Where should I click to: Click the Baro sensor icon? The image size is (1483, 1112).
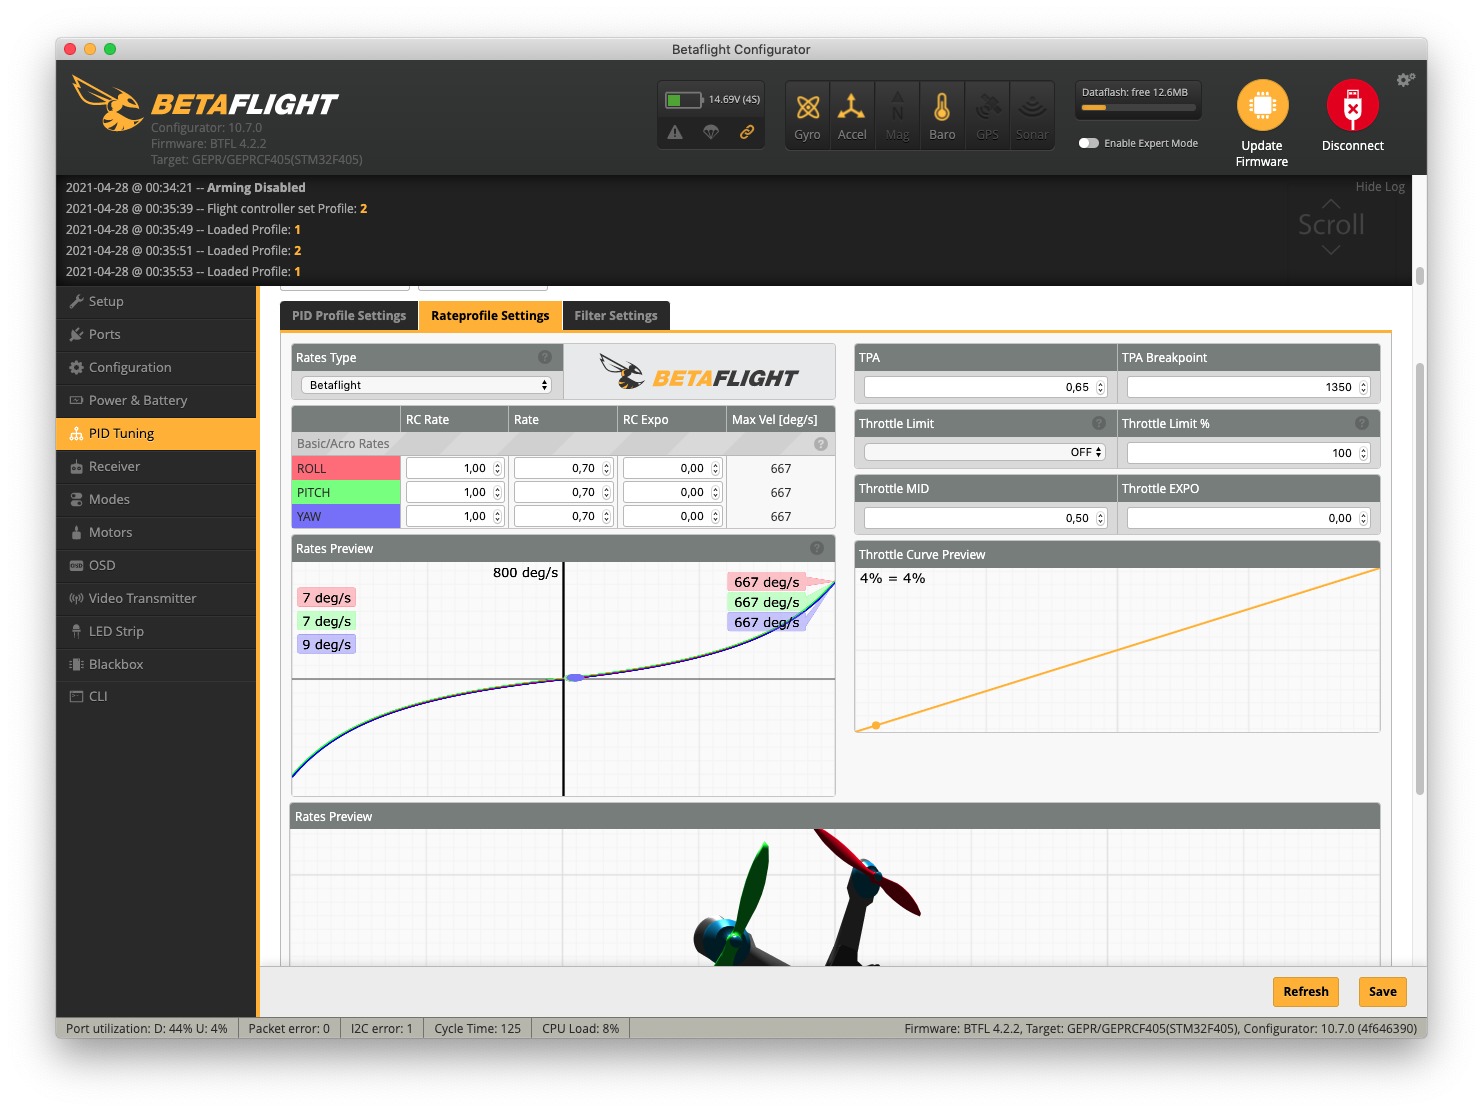(942, 115)
